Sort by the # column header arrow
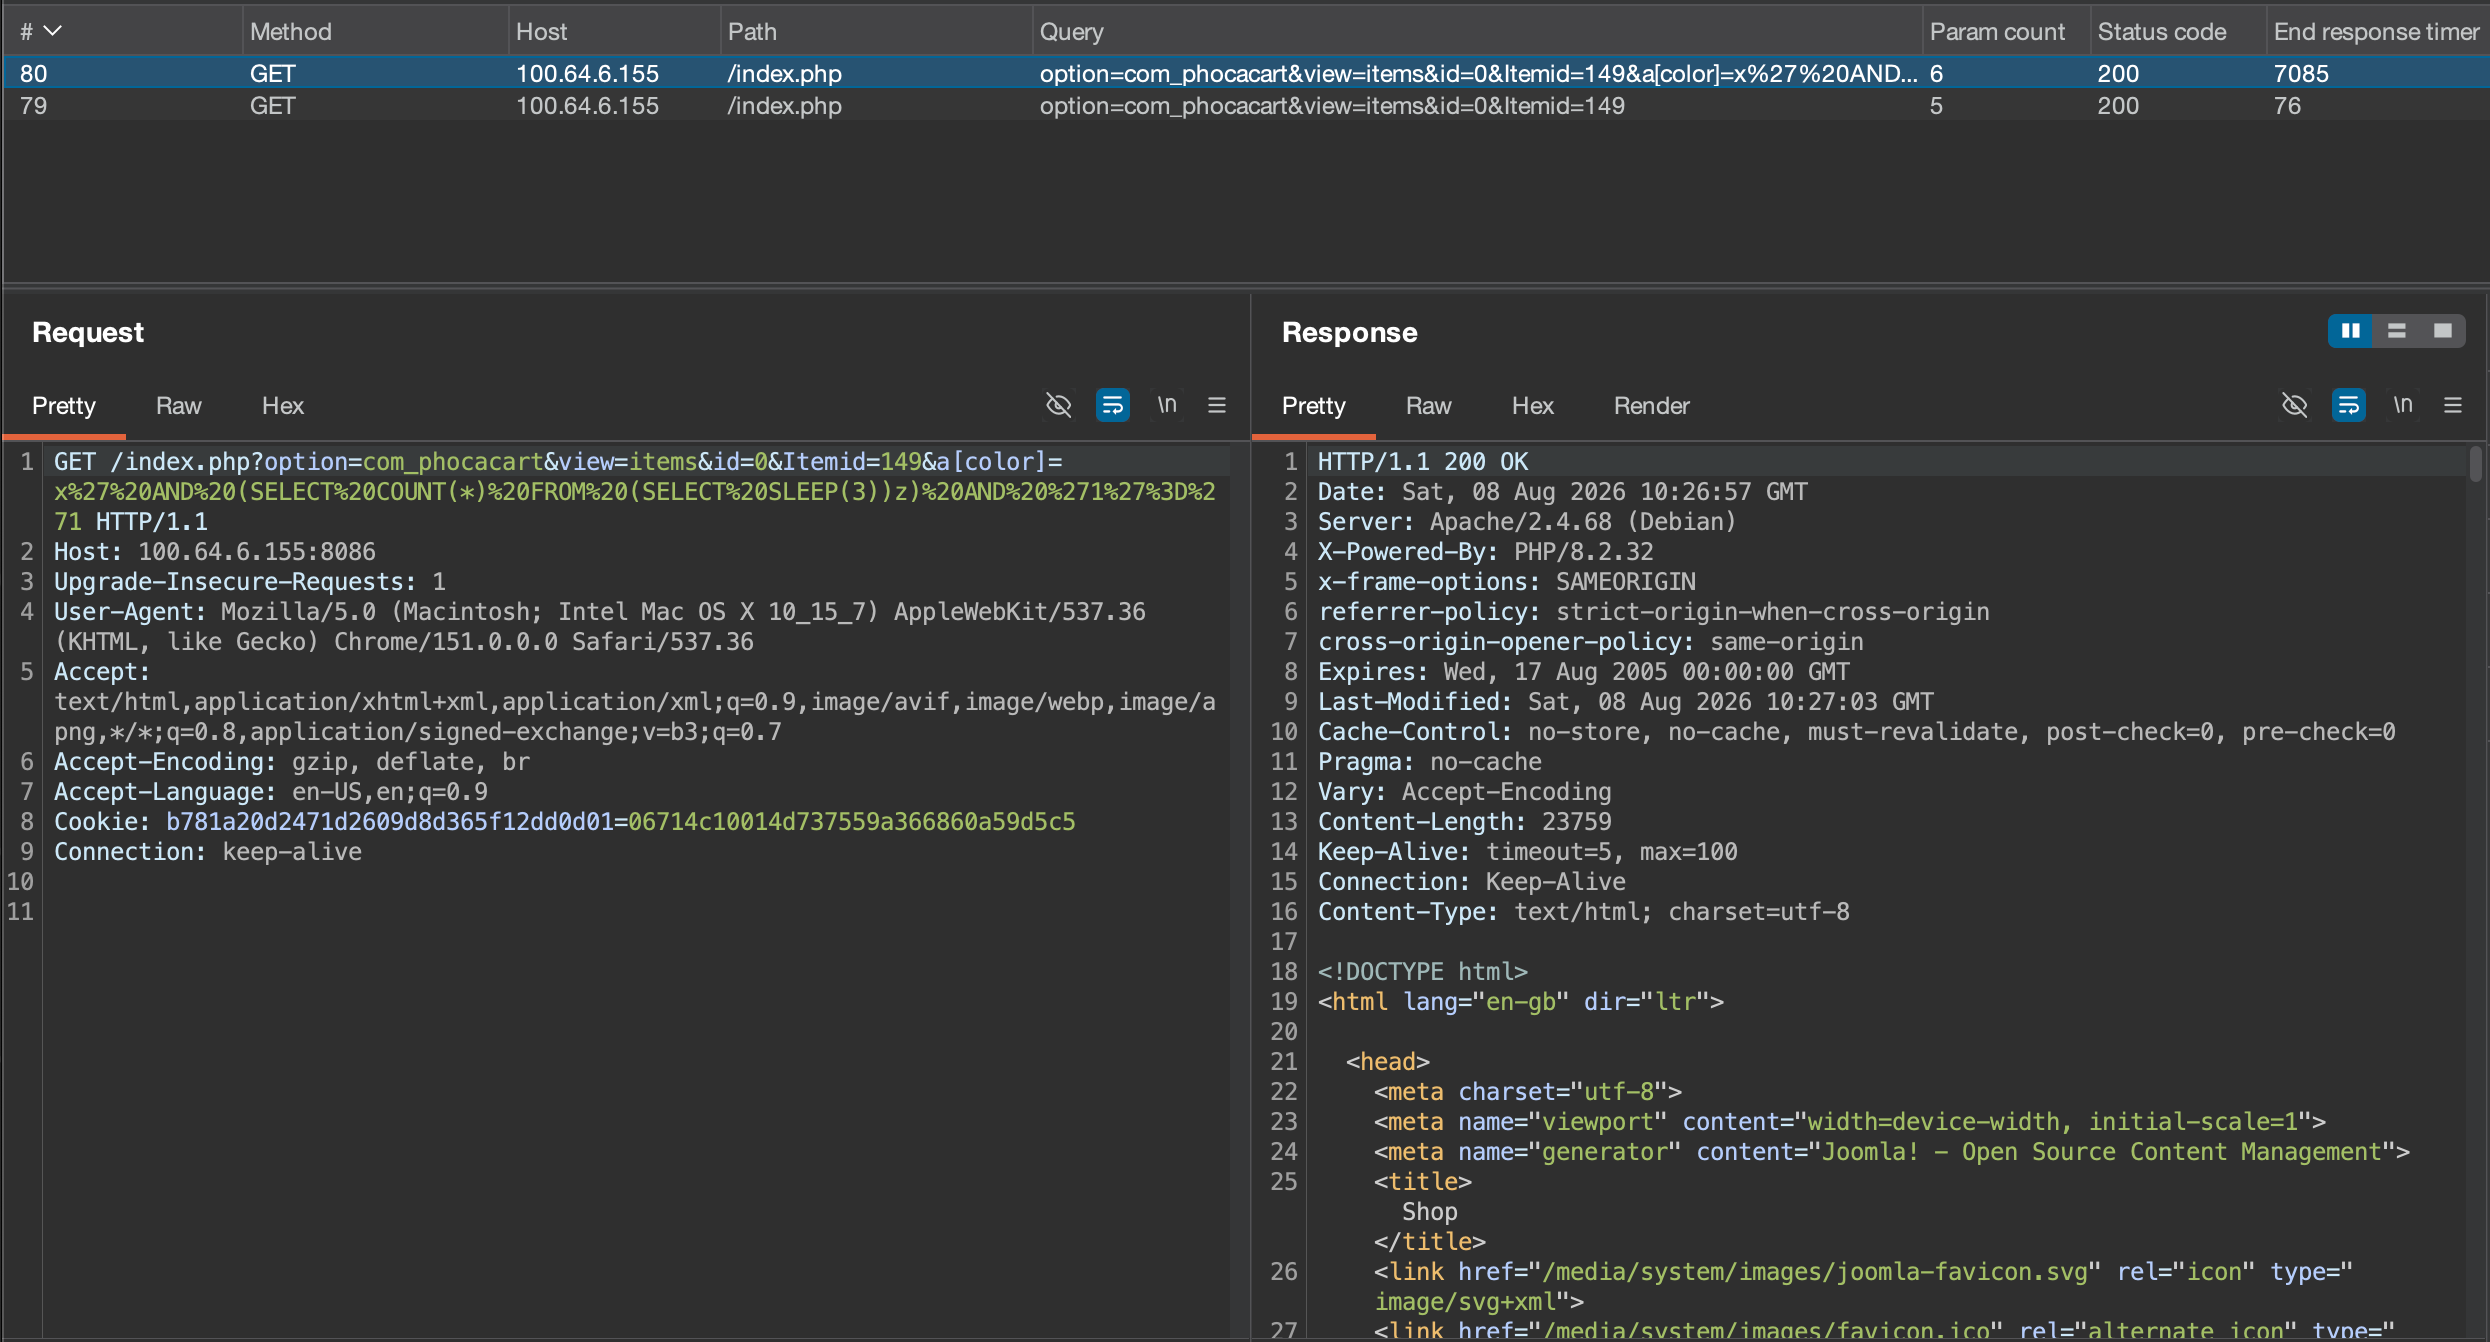This screenshot has width=2490, height=1342. (52, 31)
